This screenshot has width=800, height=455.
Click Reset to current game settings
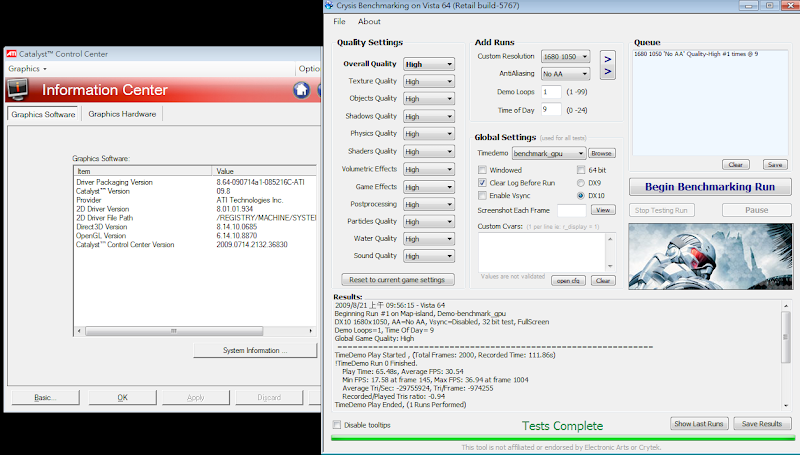click(x=397, y=280)
